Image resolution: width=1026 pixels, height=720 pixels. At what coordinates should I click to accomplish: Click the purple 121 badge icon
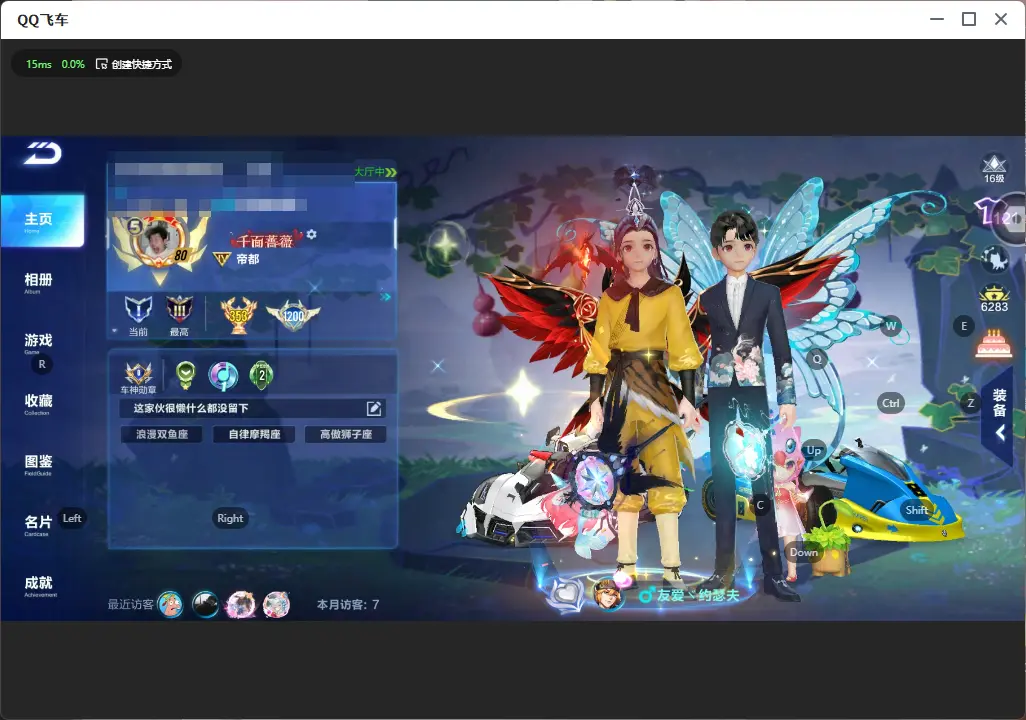[998, 213]
